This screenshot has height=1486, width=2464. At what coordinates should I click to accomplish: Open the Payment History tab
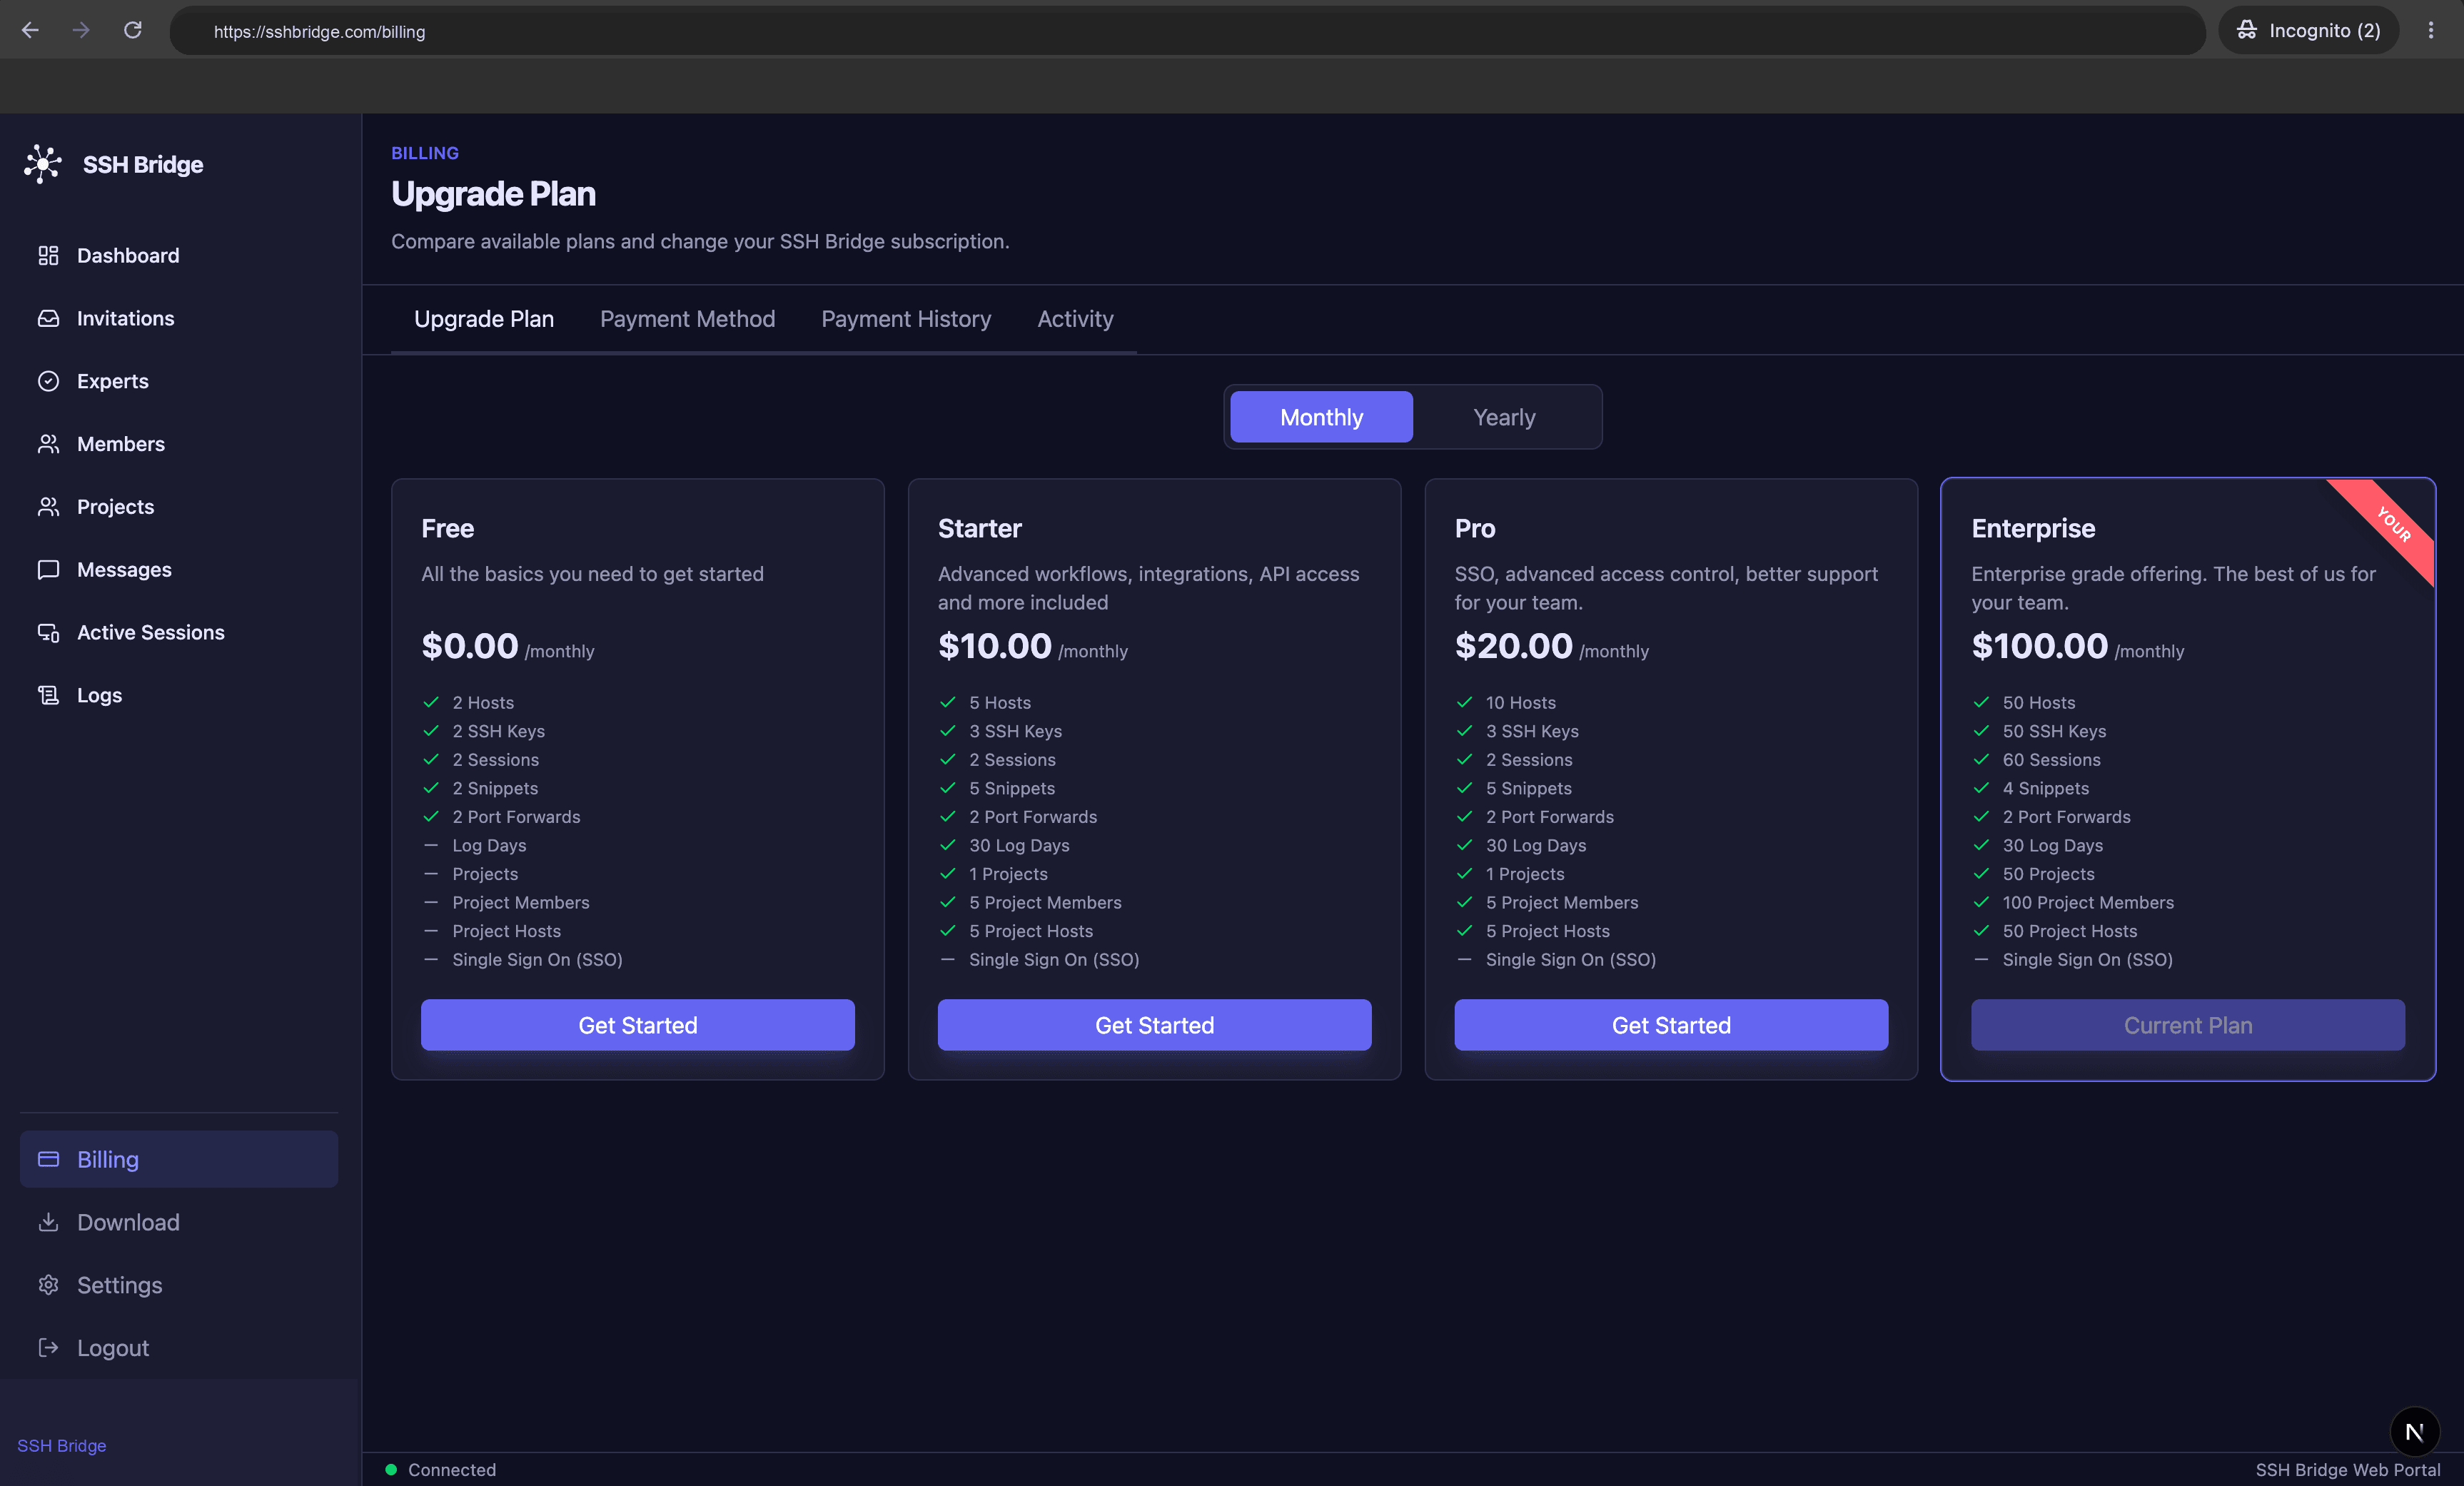pyautogui.click(x=906, y=319)
